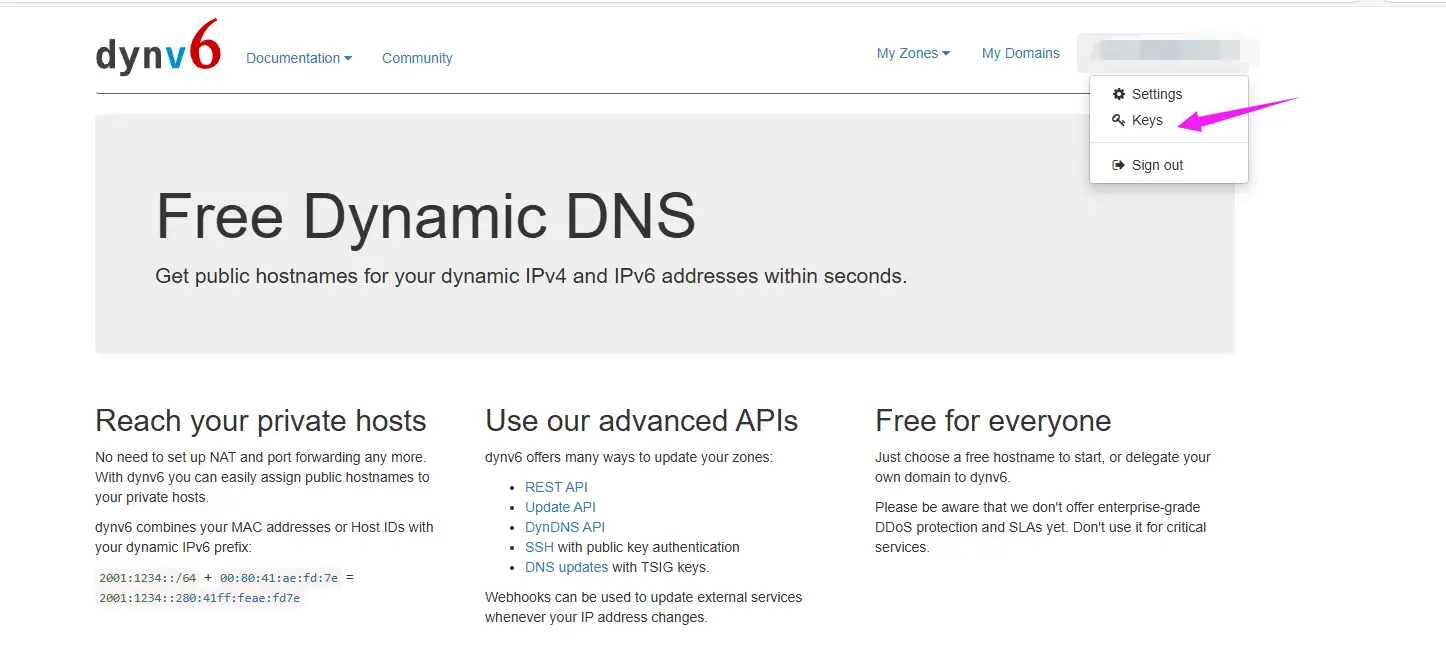Expand the Documentation dropdown
Viewport: 1446px width, 665px height.
(298, 57)
